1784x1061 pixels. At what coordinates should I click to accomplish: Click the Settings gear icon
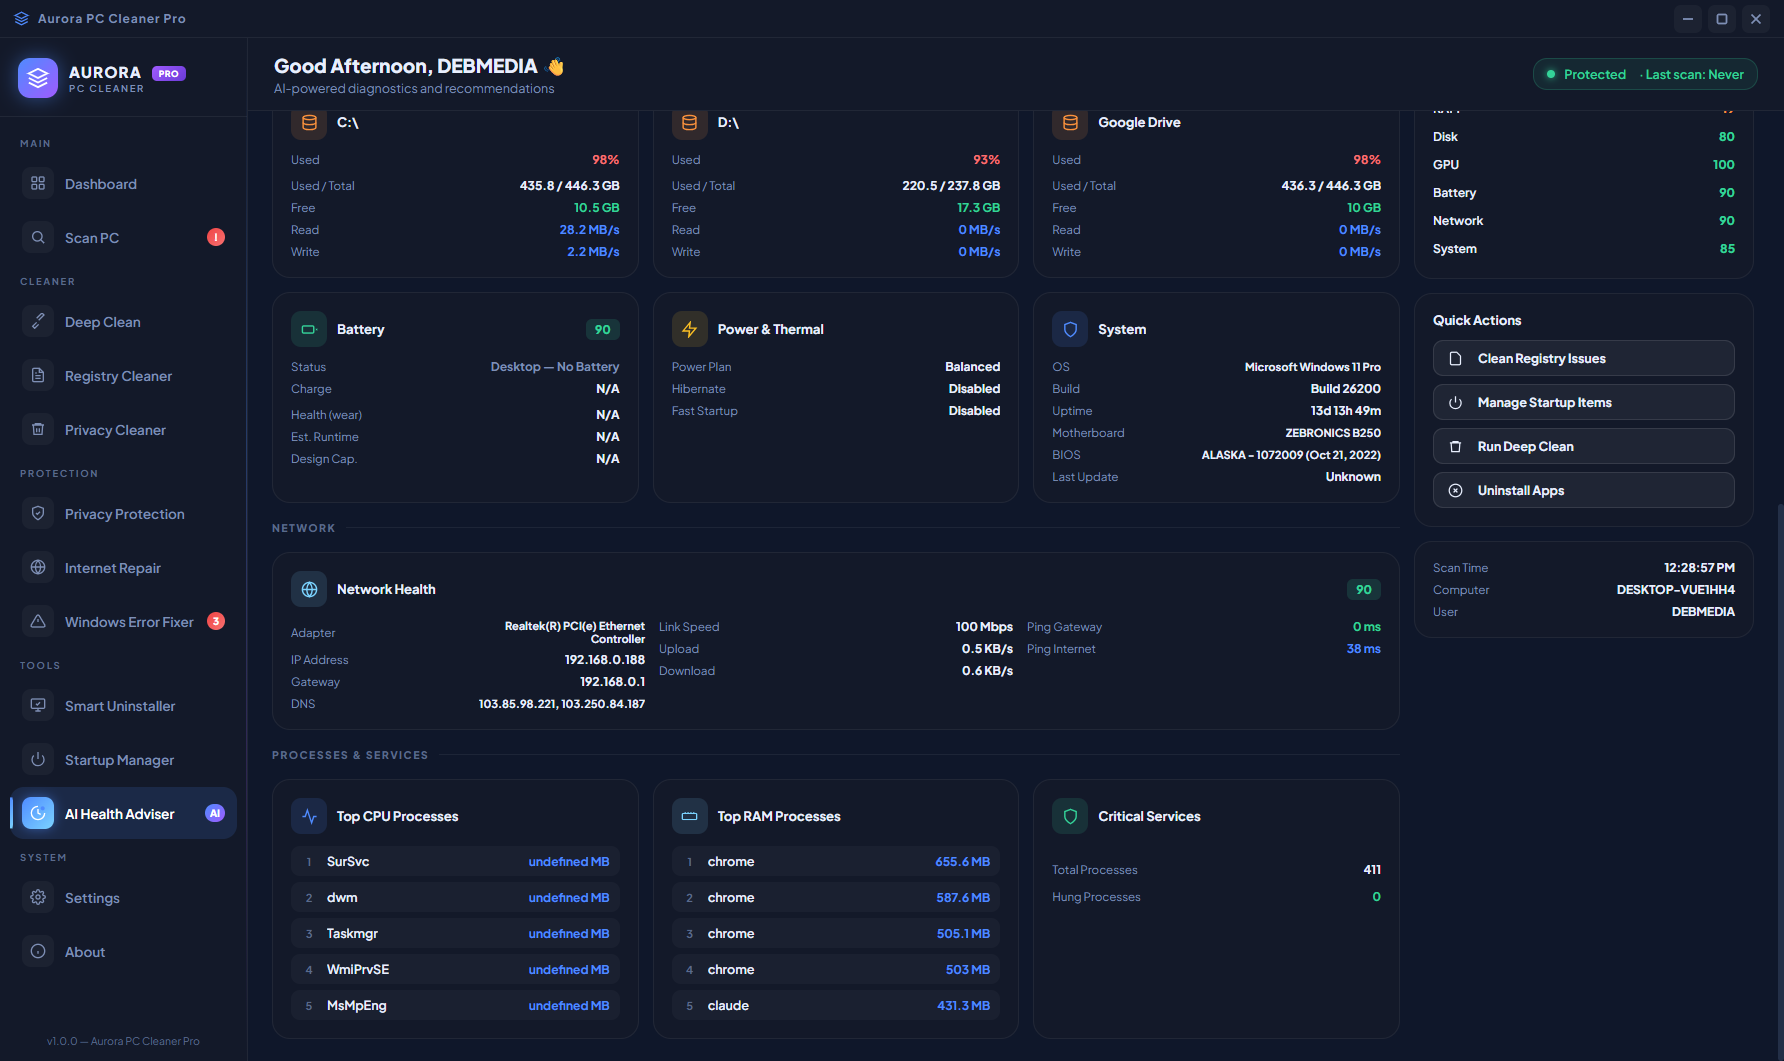point(38,898)
